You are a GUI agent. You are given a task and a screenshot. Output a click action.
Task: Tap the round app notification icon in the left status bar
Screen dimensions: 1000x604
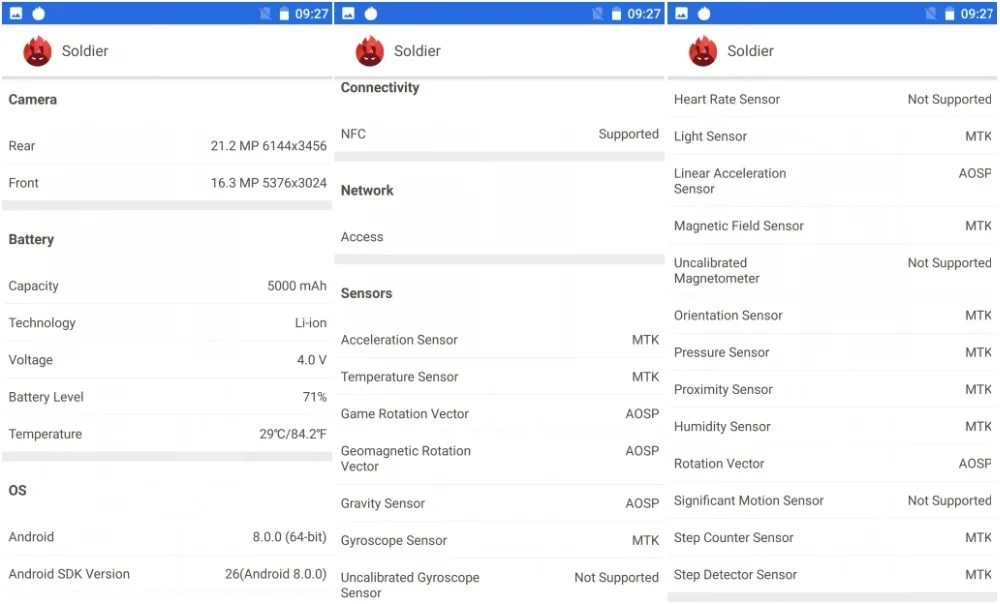pos(39,13)
